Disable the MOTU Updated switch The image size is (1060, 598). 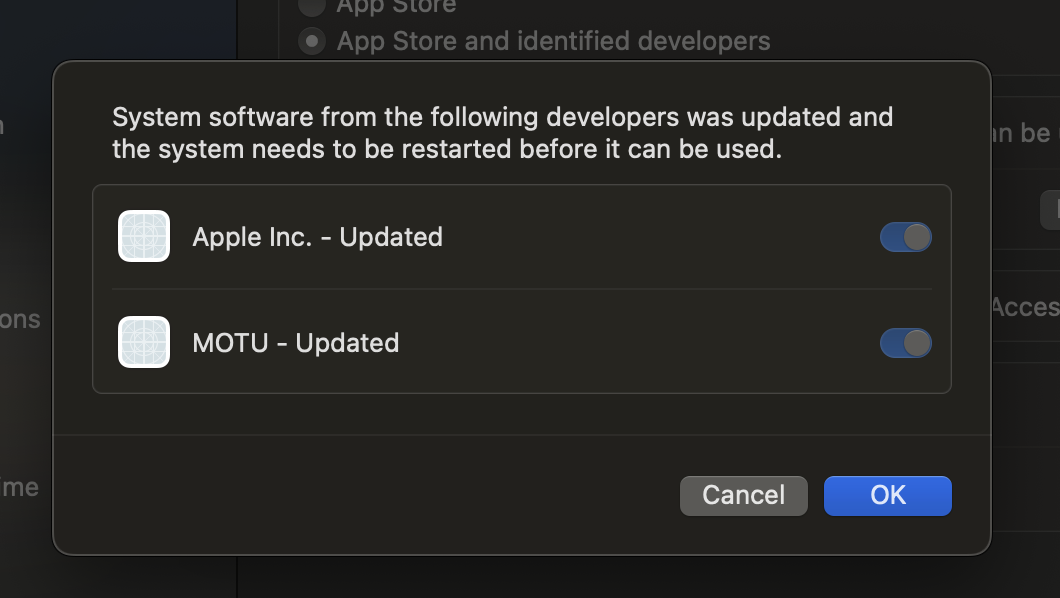coord(906,343)
